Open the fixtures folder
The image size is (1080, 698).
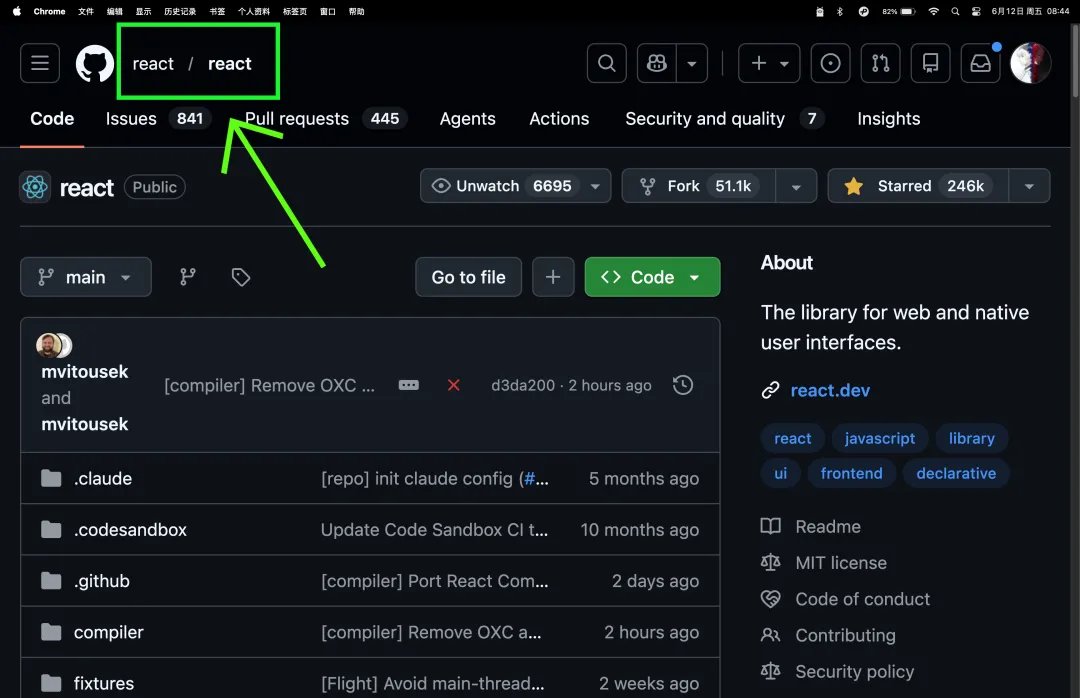[104, 684]
